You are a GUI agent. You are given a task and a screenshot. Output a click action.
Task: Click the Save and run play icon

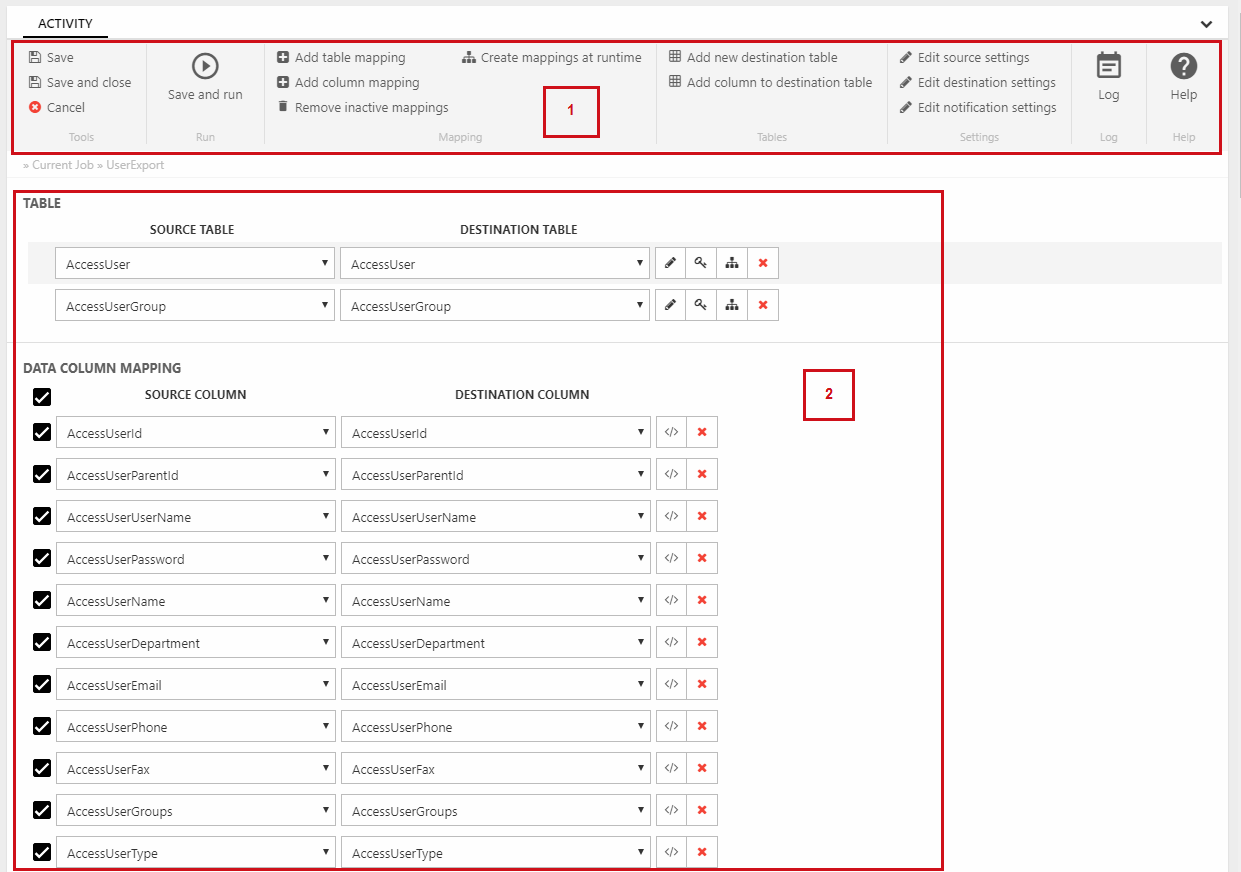pos(205,66)
